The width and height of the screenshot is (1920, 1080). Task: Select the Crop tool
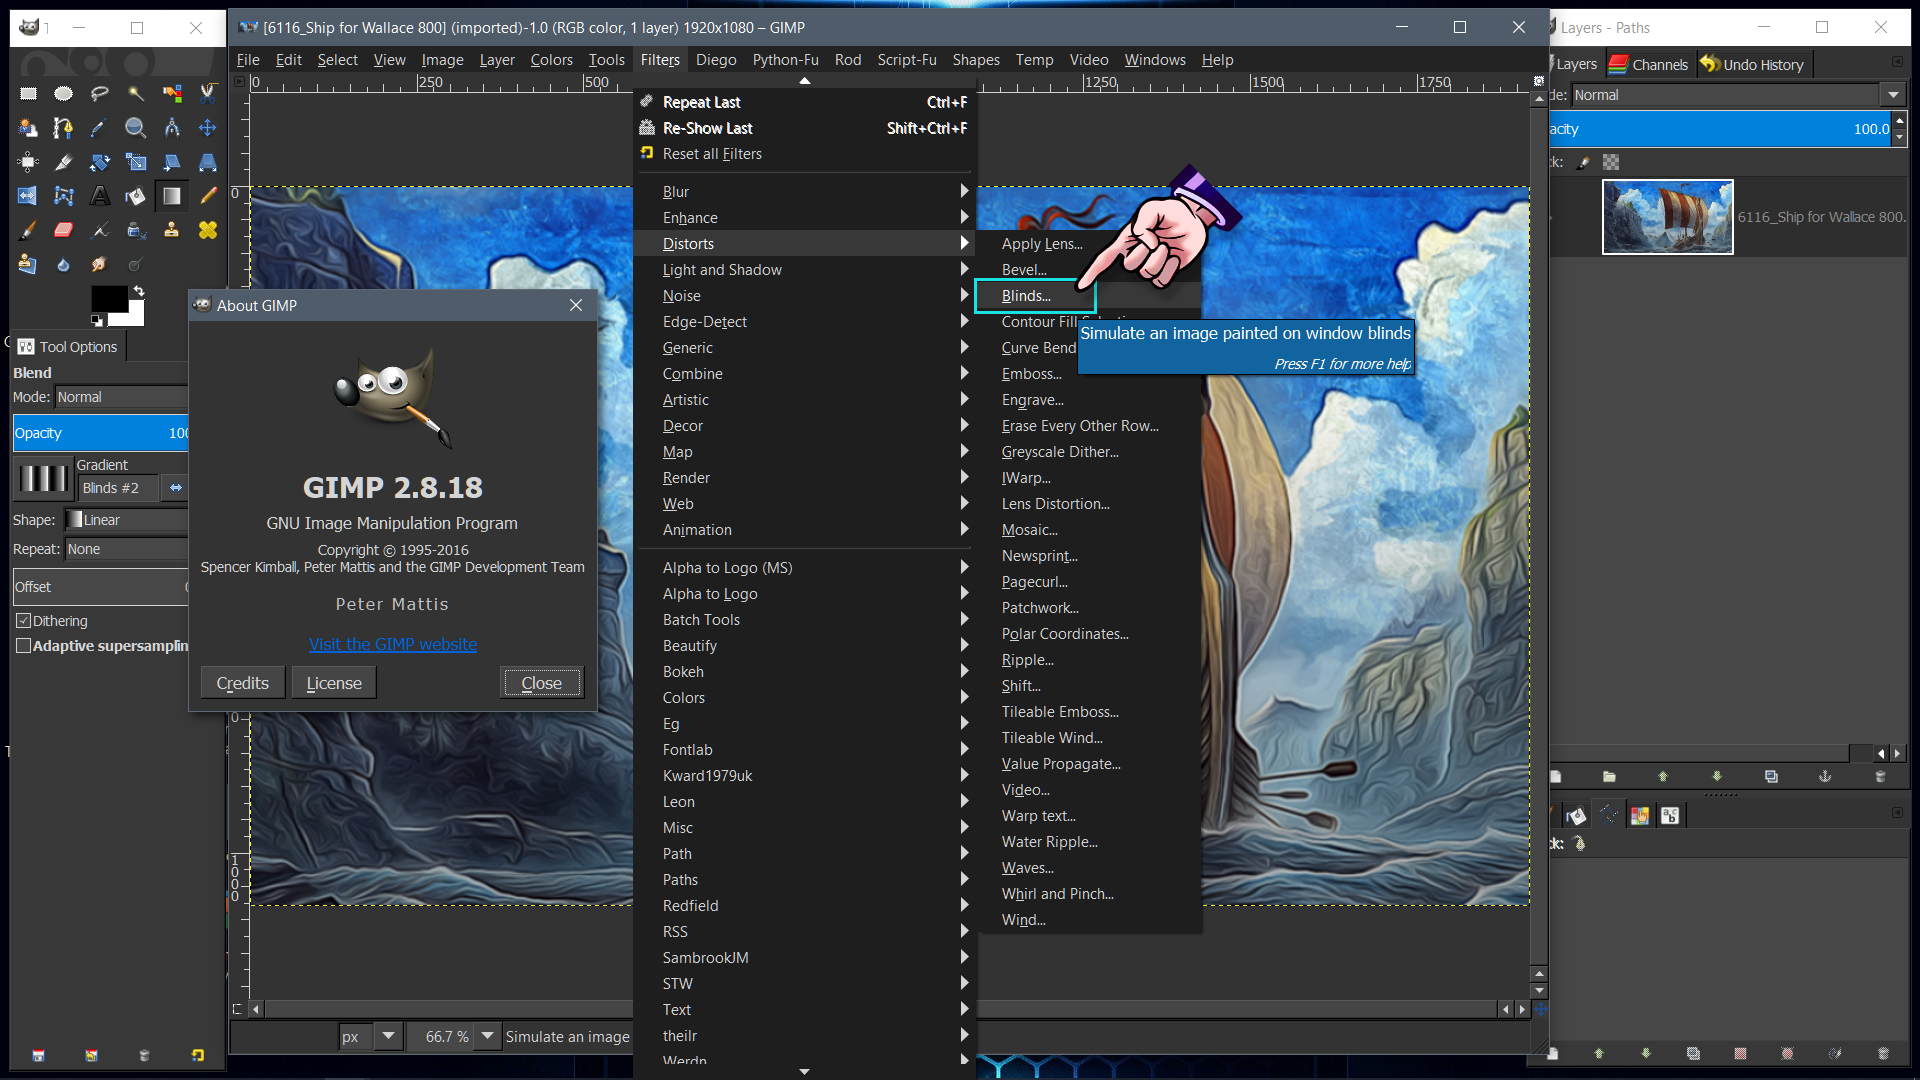click(x=63, y=161)
